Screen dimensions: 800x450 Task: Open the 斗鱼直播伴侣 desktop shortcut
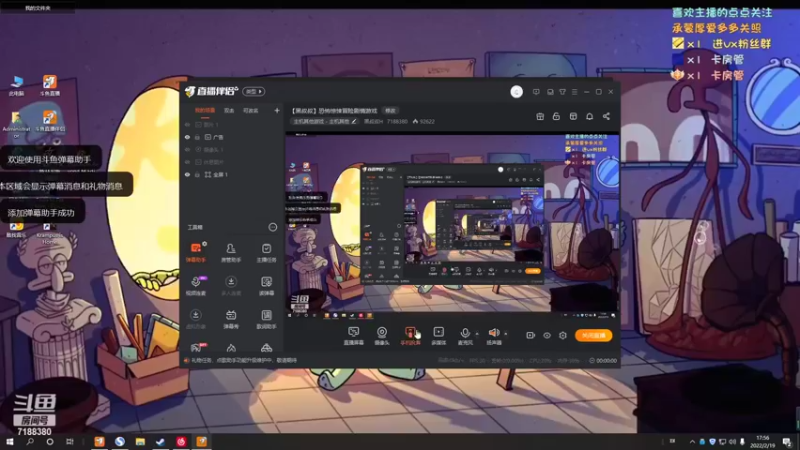pos(49,122)
